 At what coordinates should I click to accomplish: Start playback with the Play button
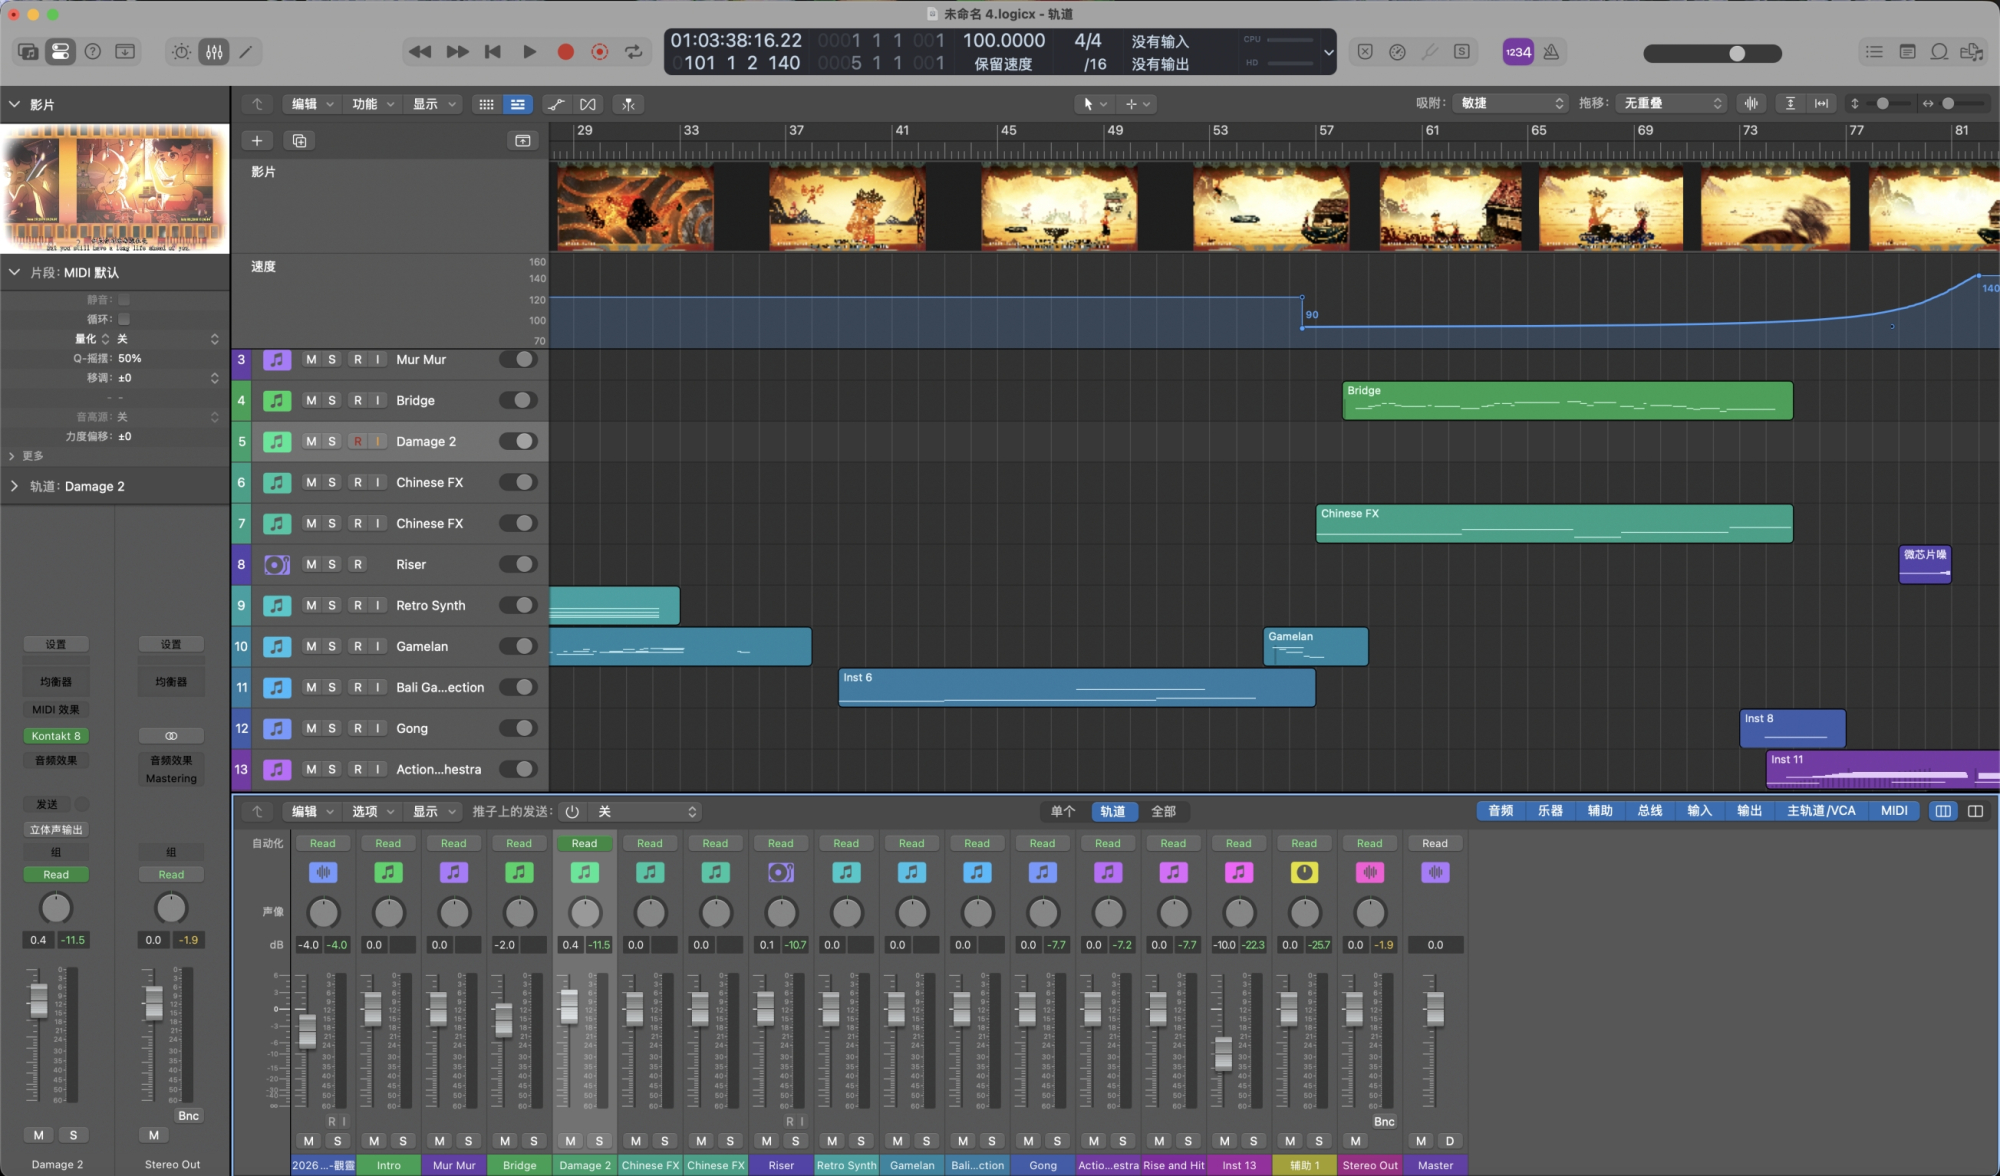[529, 52]
